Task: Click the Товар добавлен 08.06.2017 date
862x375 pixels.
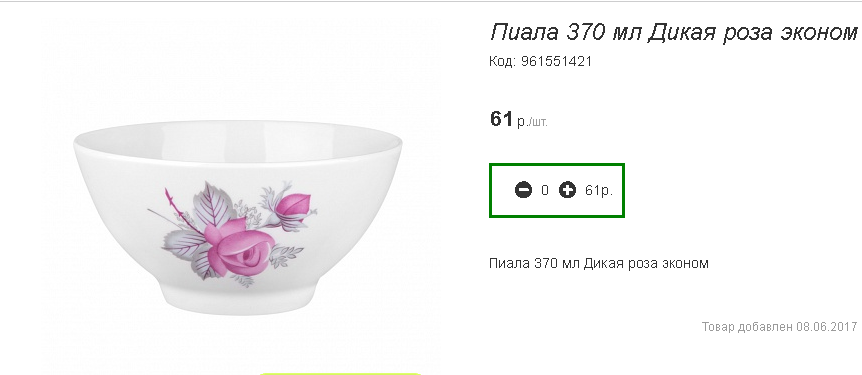Action: pyautogui.click(x=780, y=327)
